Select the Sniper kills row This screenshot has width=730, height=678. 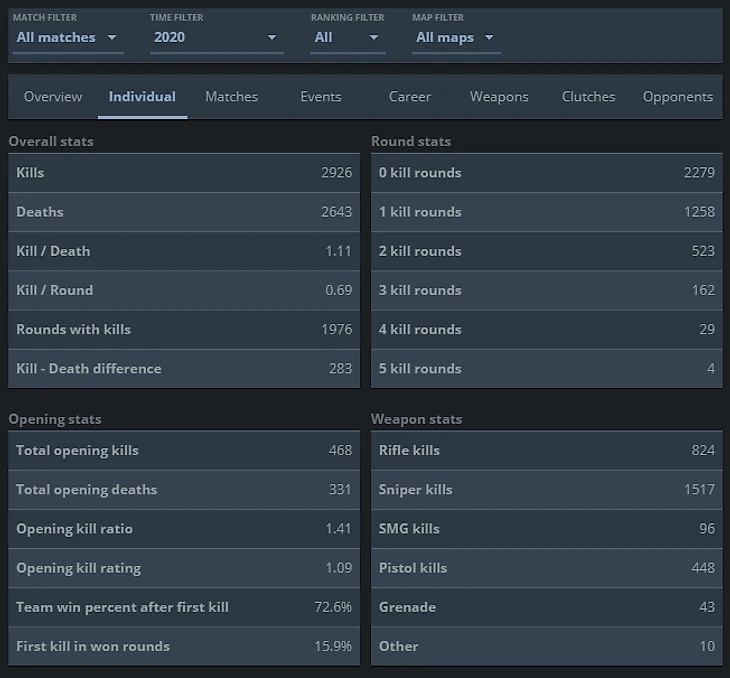[x=546, y=490]
